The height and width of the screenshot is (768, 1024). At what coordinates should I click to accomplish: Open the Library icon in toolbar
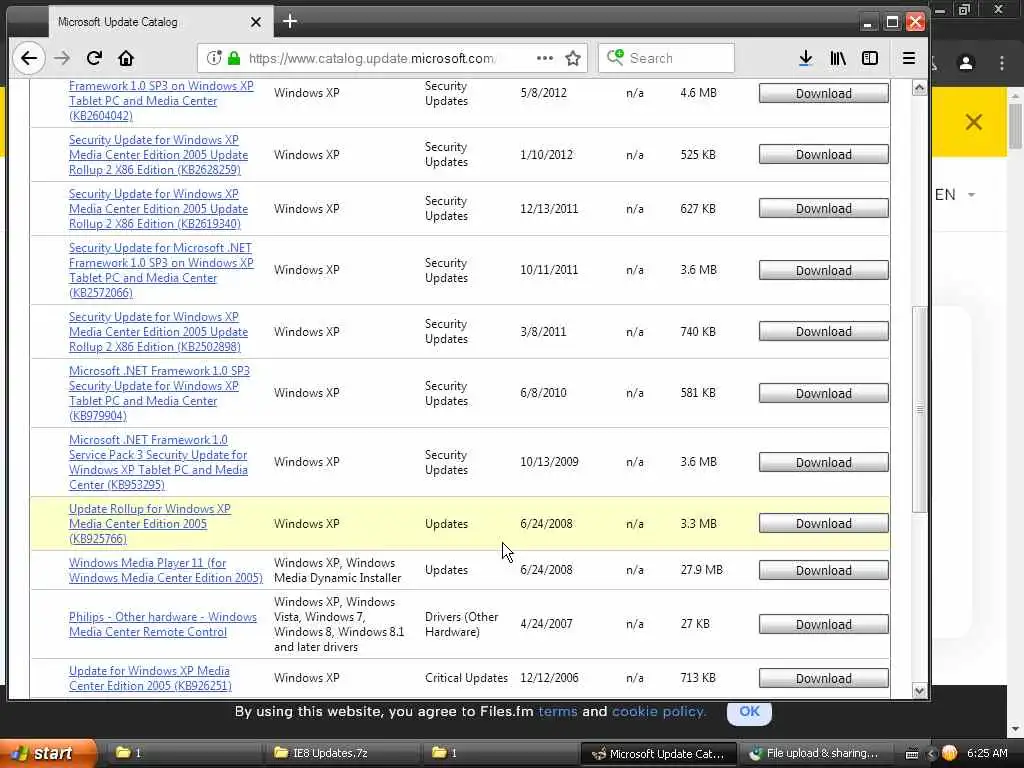(x=838, y=58)
